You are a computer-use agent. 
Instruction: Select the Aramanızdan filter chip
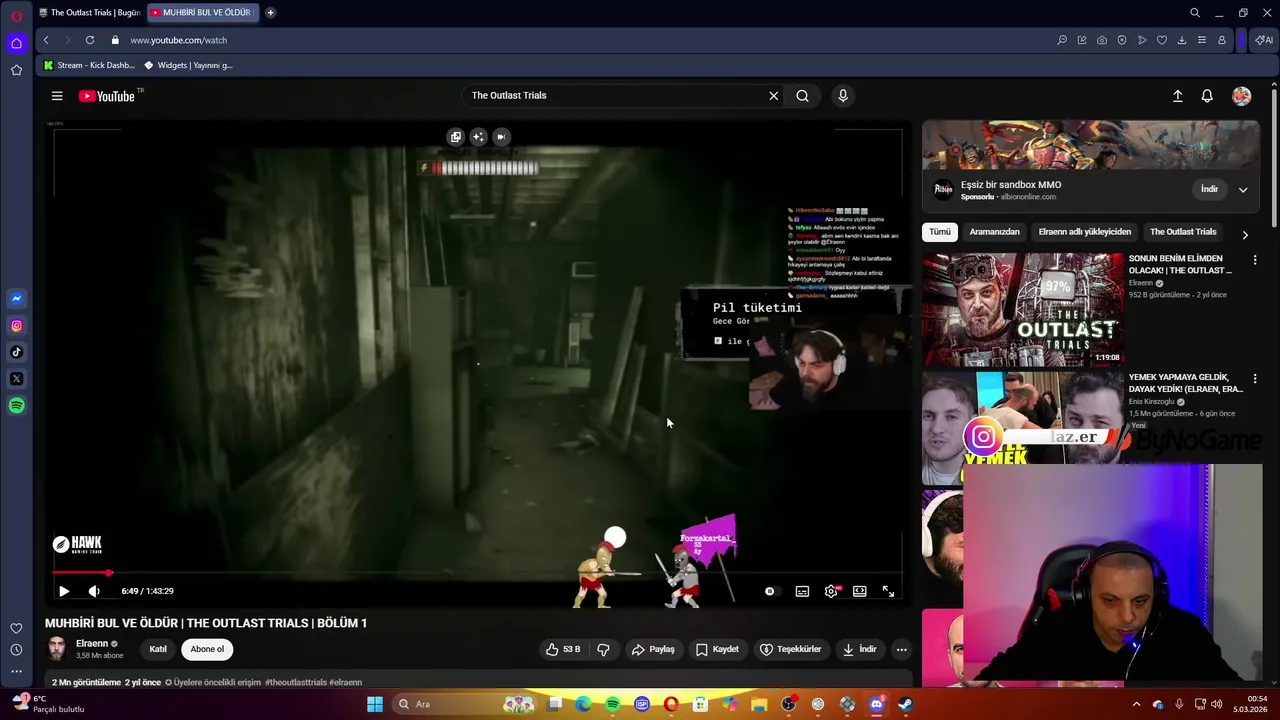tap(994, 232)
